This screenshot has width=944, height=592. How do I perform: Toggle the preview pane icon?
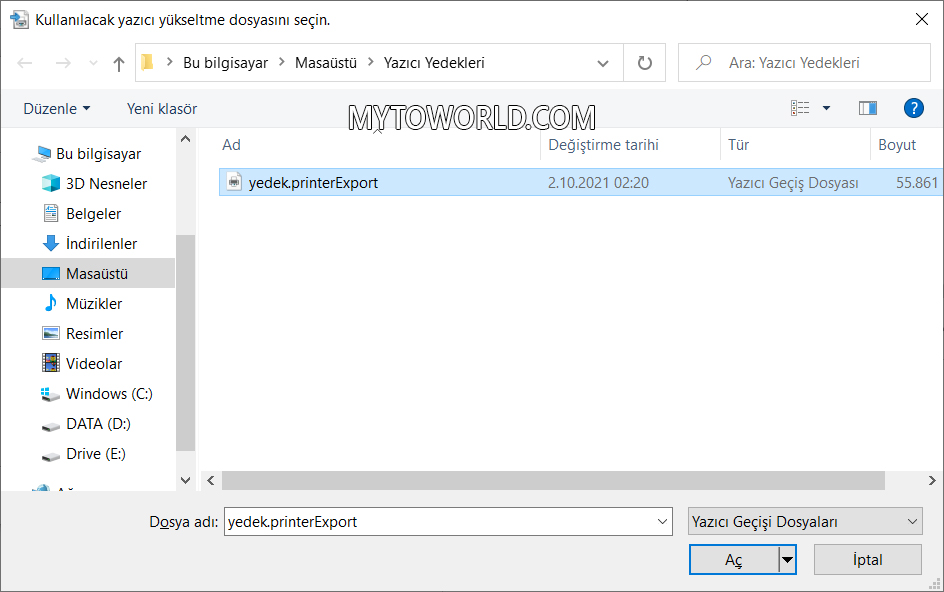(867, 108)
